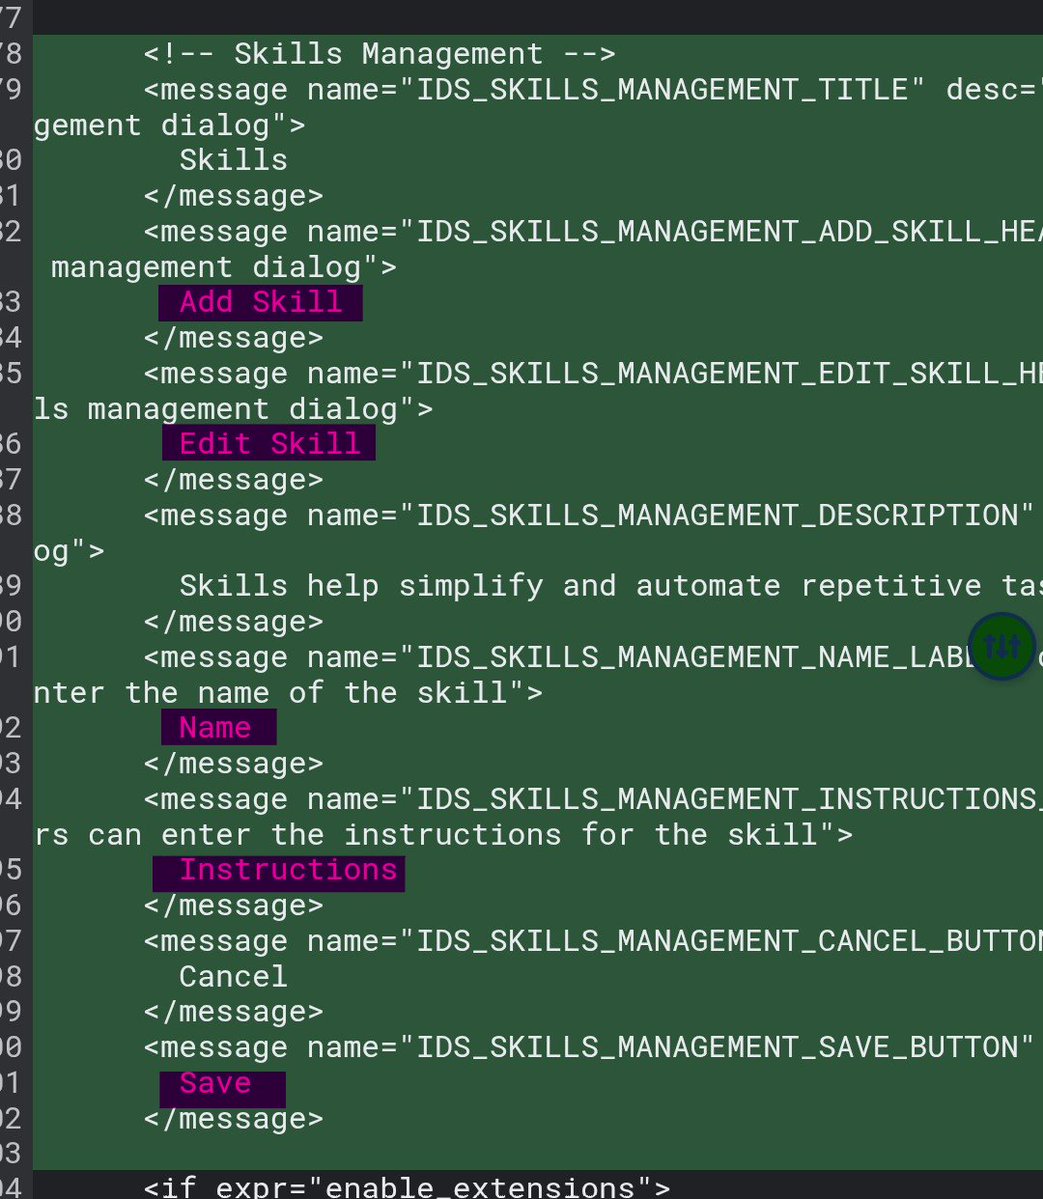
Task: Click the line number beside the Skills text
Action: (x=13, y=160)
